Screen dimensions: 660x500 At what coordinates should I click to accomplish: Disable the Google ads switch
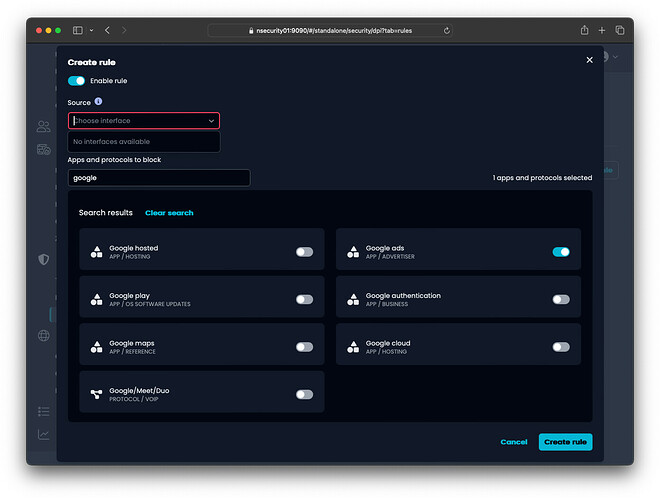point(561,252)
